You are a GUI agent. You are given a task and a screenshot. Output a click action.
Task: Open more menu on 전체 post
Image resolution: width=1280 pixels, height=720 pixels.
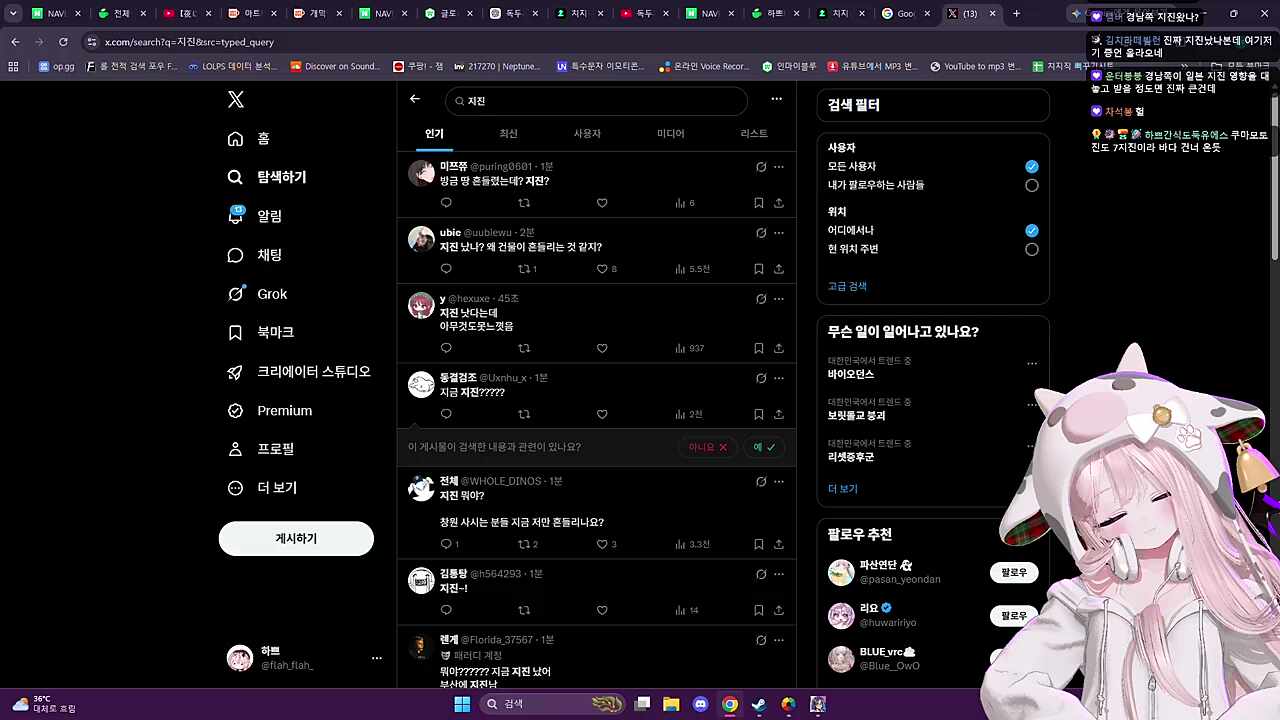click(779, 481)
